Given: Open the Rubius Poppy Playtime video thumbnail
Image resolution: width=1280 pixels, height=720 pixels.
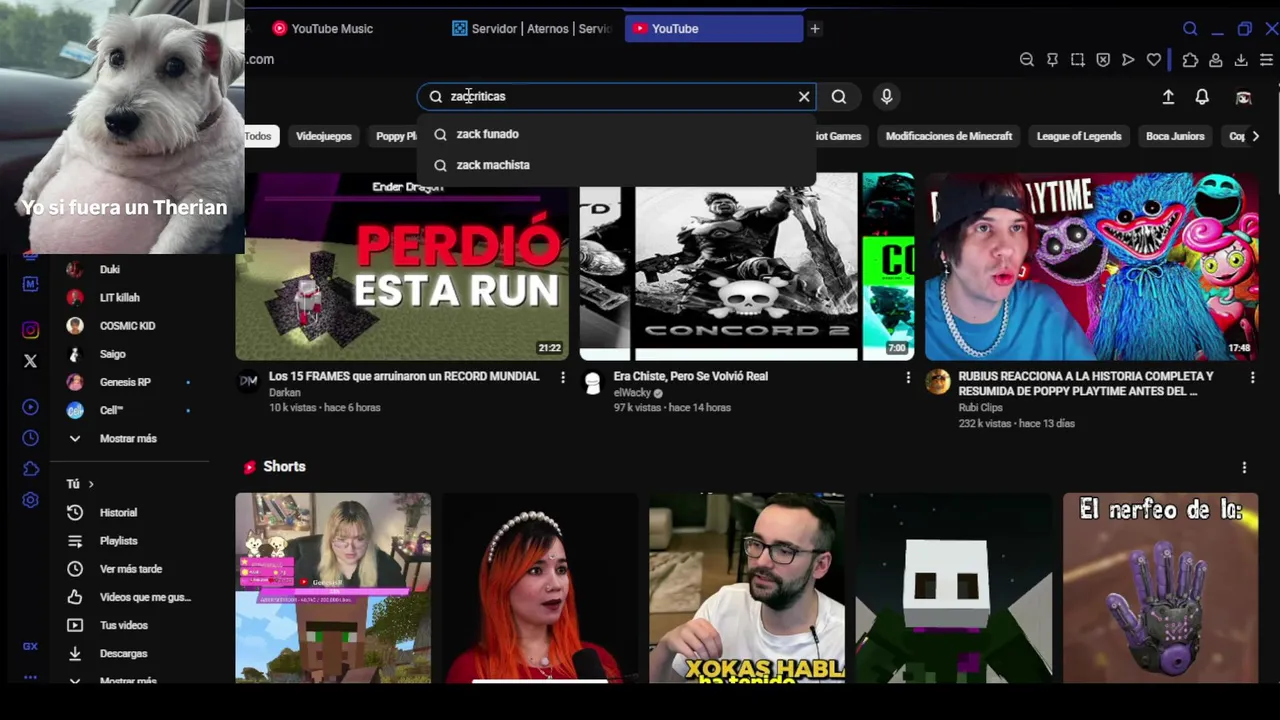Looking at the screenshot, I should (1091, 266).
